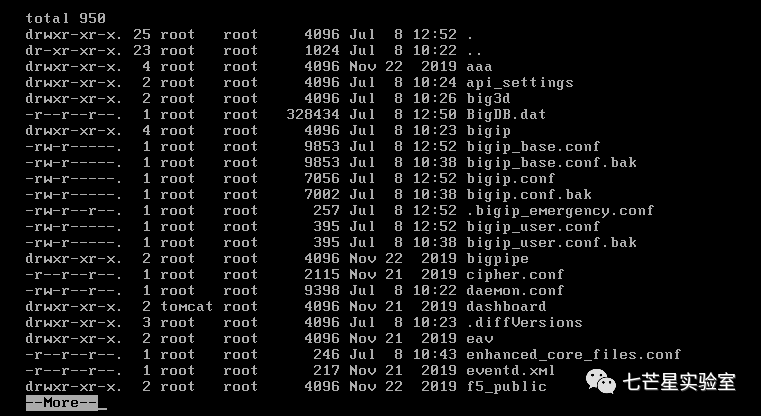The image size is (761, 416).
Task: Select the bigip.conf file name
Action: click(511, 179)
